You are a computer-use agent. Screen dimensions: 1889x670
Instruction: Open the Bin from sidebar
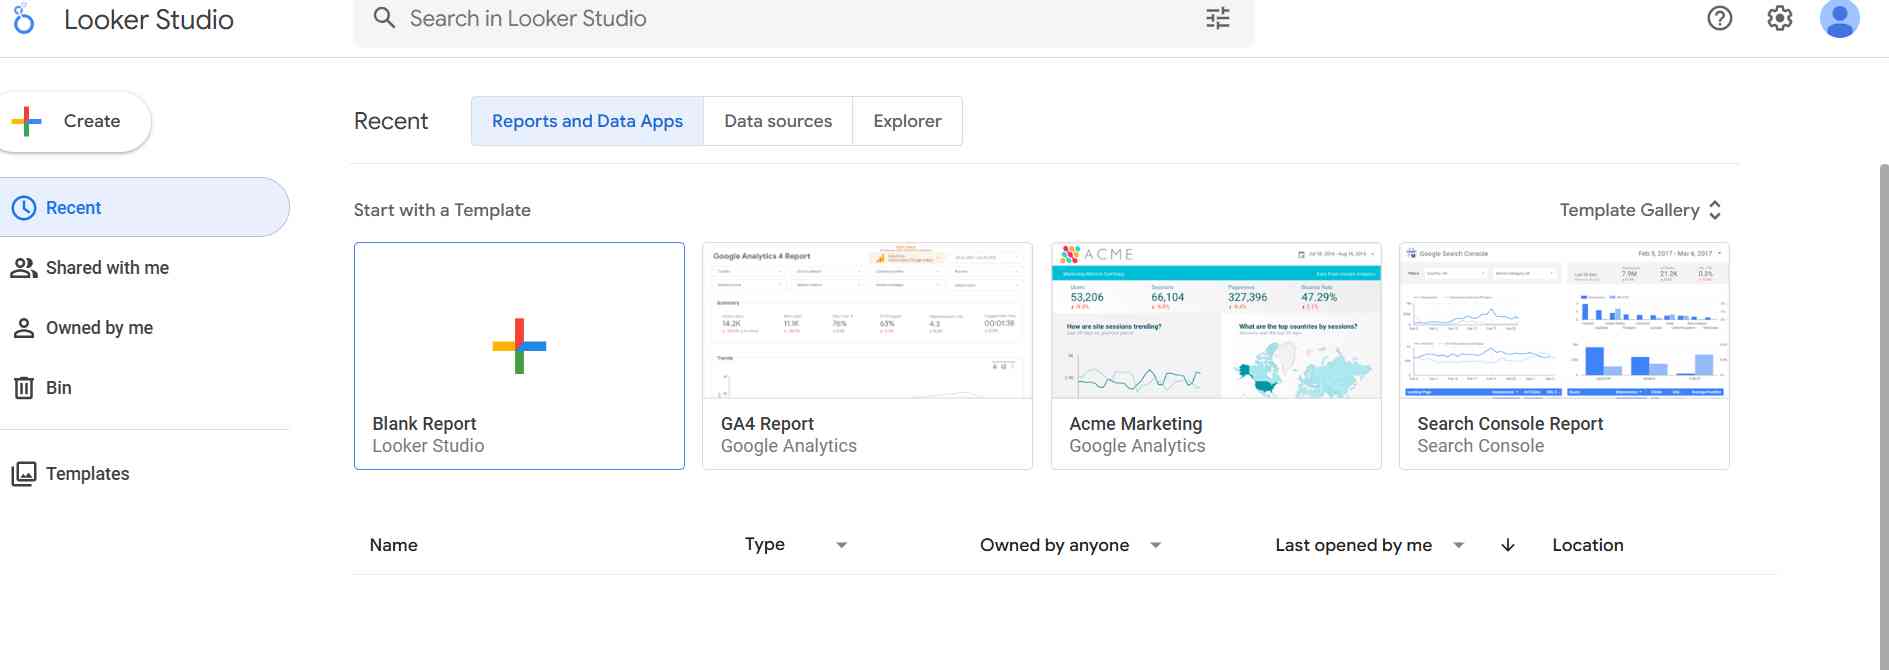coord(58,388)
